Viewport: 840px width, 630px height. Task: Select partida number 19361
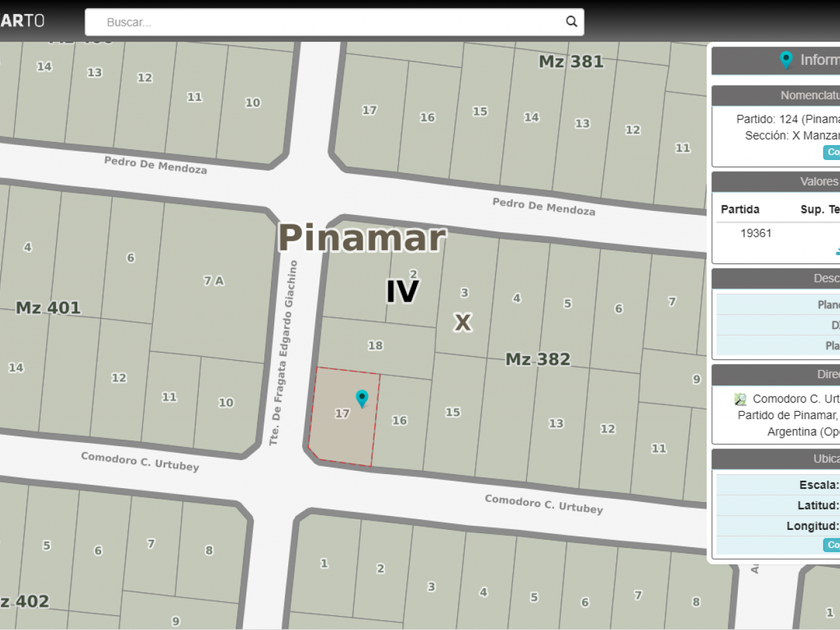(756, 233)
